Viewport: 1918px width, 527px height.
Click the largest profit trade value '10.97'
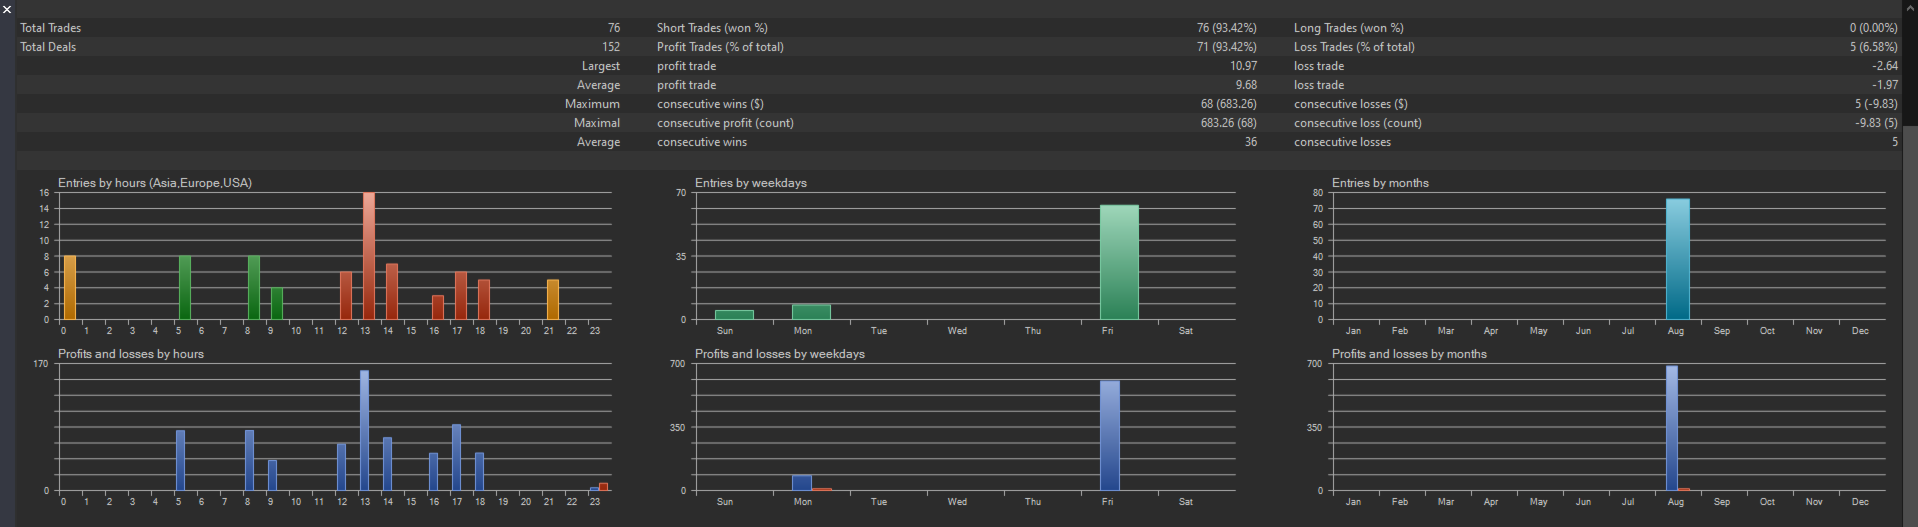point(1243,66)
